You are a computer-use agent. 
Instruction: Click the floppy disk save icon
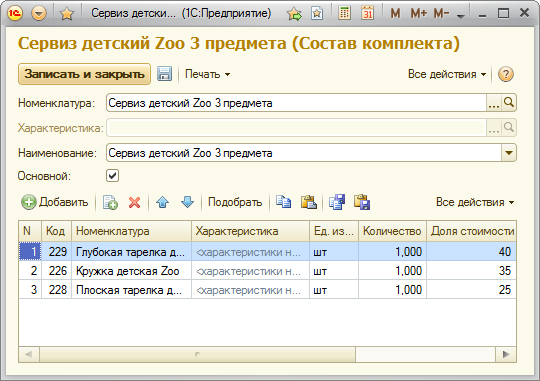pos(165,74)
